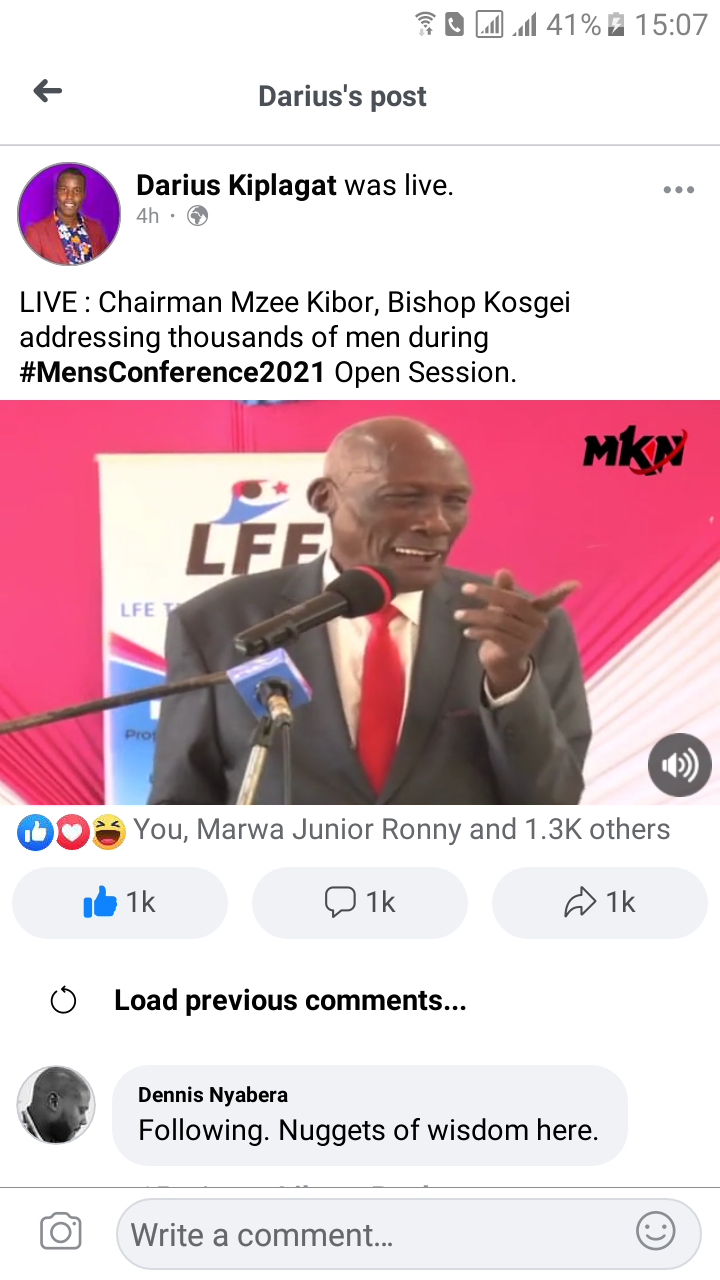Tap the #MensConference2021 hashtag
This screenshot has width=720, height=1280.
click(172, 372)
